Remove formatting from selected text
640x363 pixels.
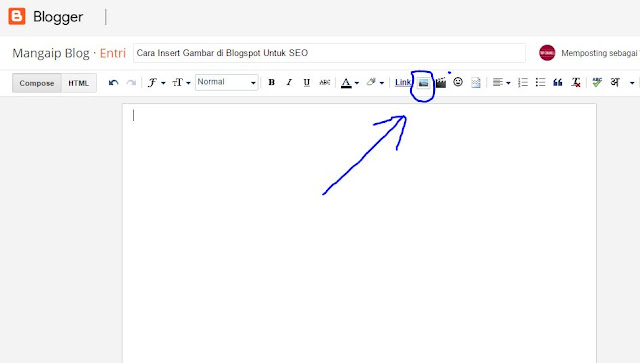click(576, 83)
